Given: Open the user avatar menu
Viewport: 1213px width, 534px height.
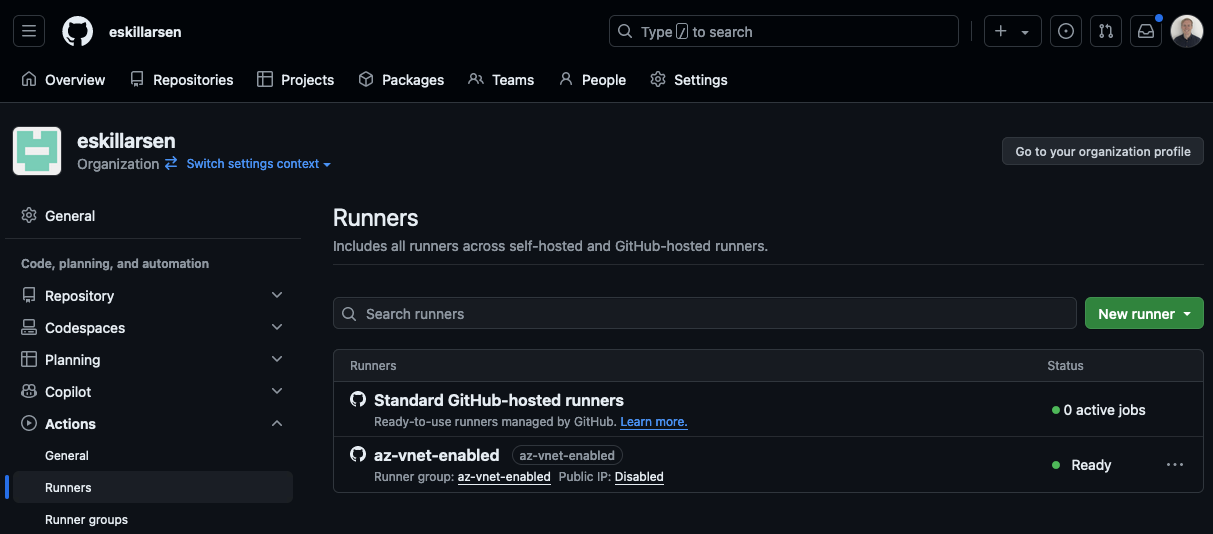Looking at the screenshot, I should point(1187,31).
